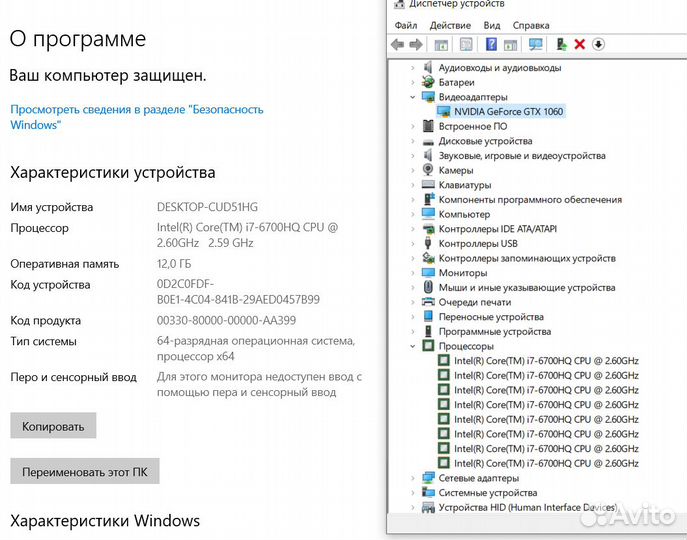
Task: Click the Очереди печати printer icon
Action: tap(428, 302)
